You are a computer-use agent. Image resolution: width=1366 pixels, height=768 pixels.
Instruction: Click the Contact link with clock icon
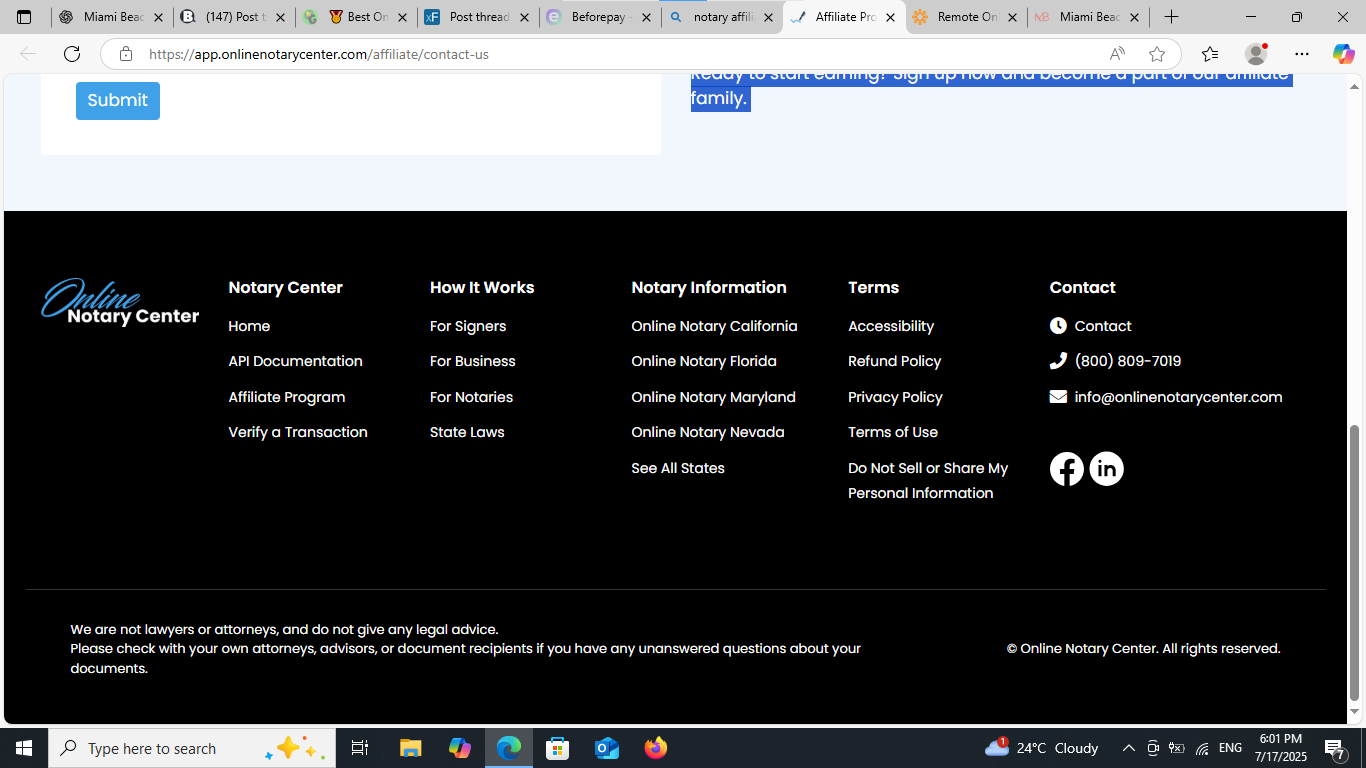point(1091,326)
